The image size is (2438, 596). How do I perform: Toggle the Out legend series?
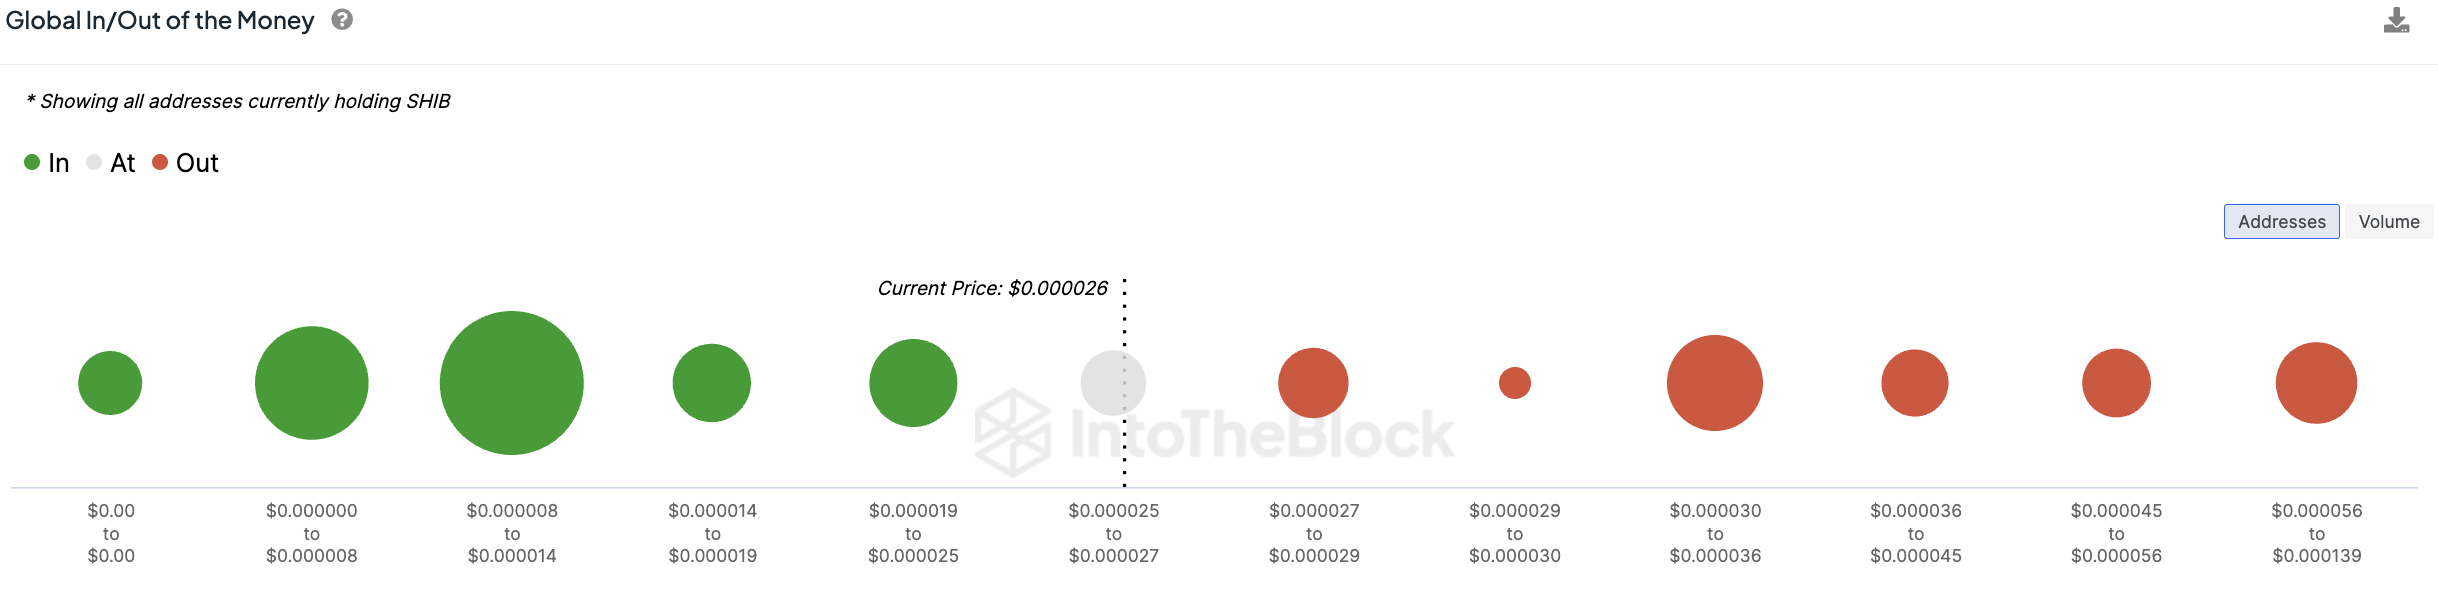pyautogui.click(x=185, y=163)
